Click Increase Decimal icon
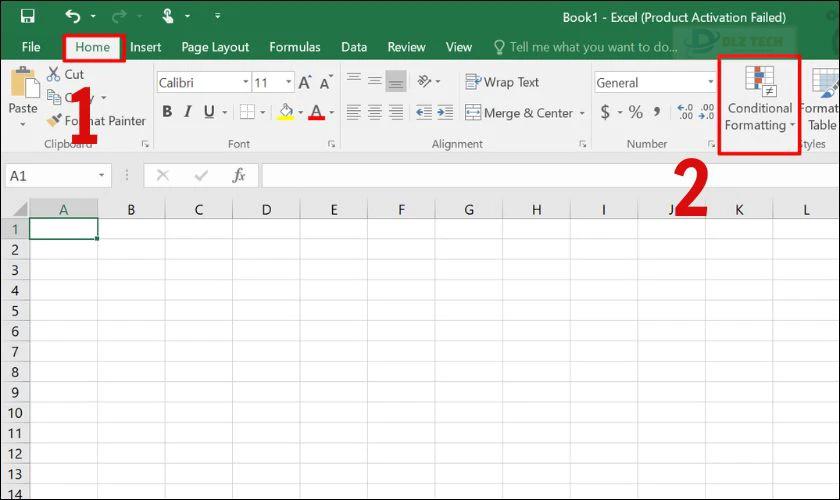Viewport: 840px width, 500px height. click(685, 112)
